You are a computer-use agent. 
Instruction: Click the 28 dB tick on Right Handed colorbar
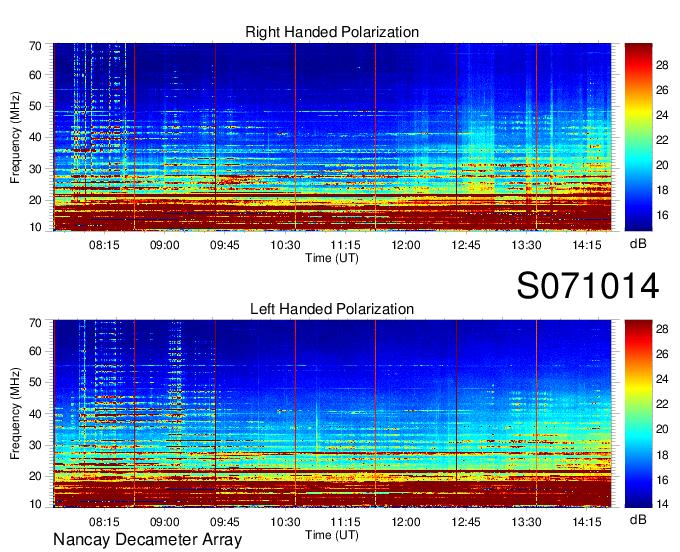(x=662, y=65)
